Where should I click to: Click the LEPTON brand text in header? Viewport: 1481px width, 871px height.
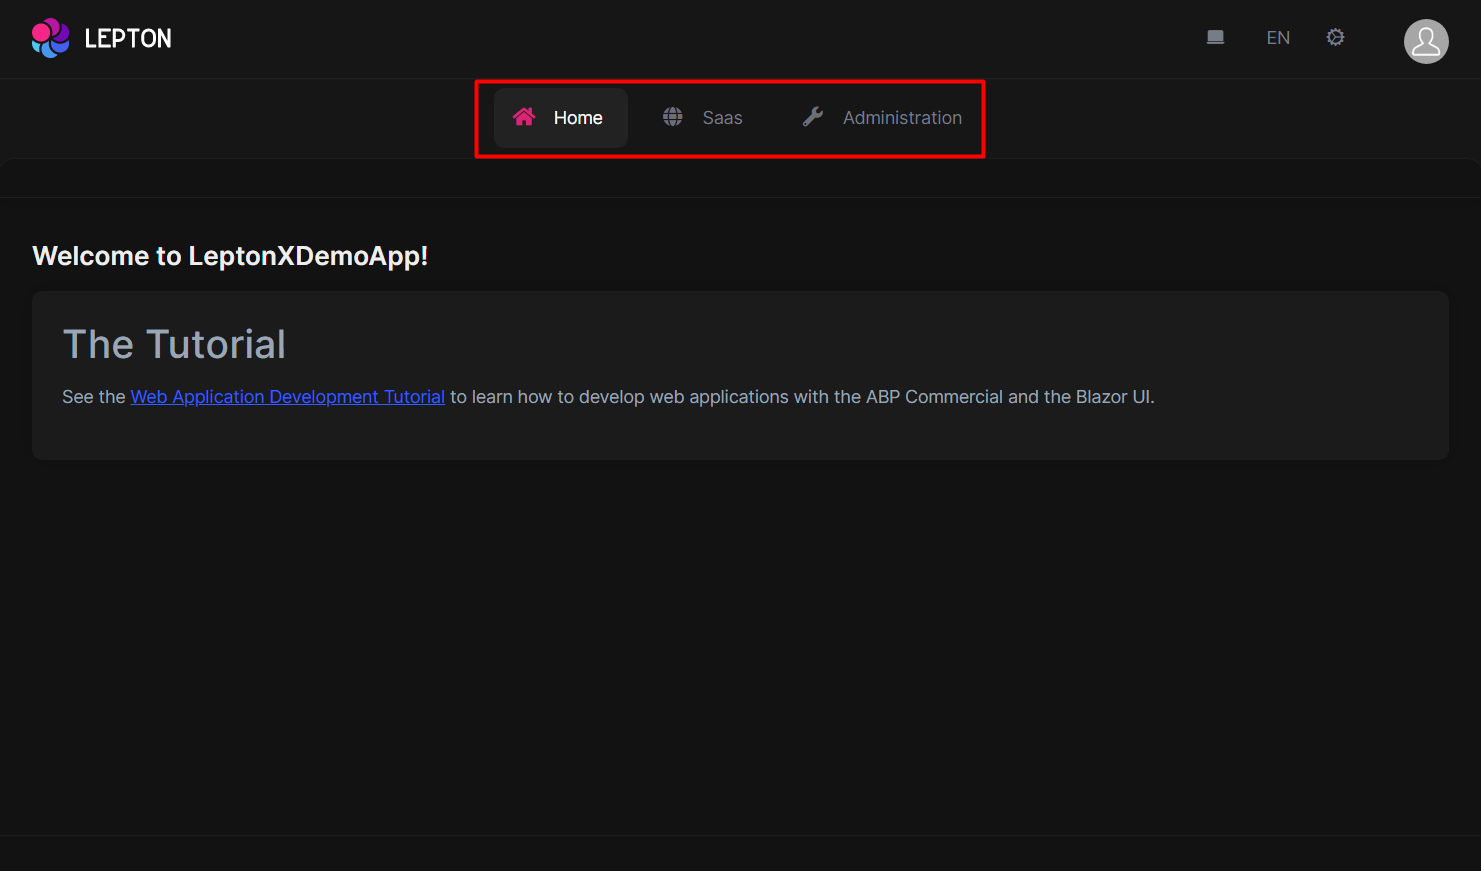[x=129, y=38]
